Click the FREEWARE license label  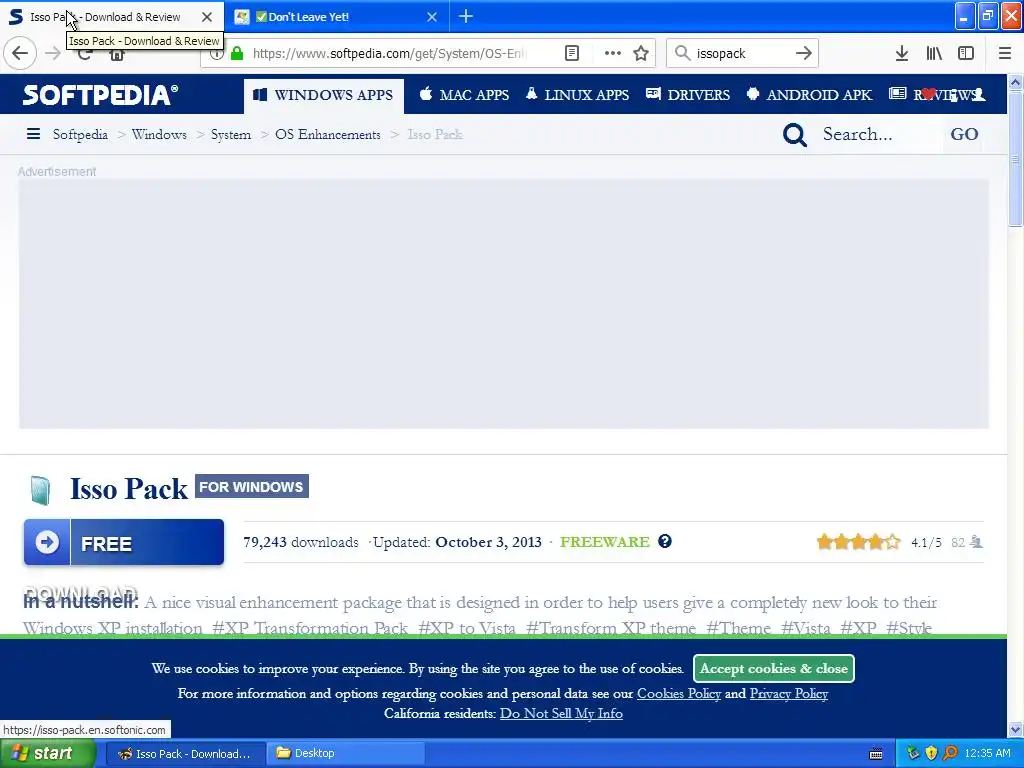tap(605, 542)
